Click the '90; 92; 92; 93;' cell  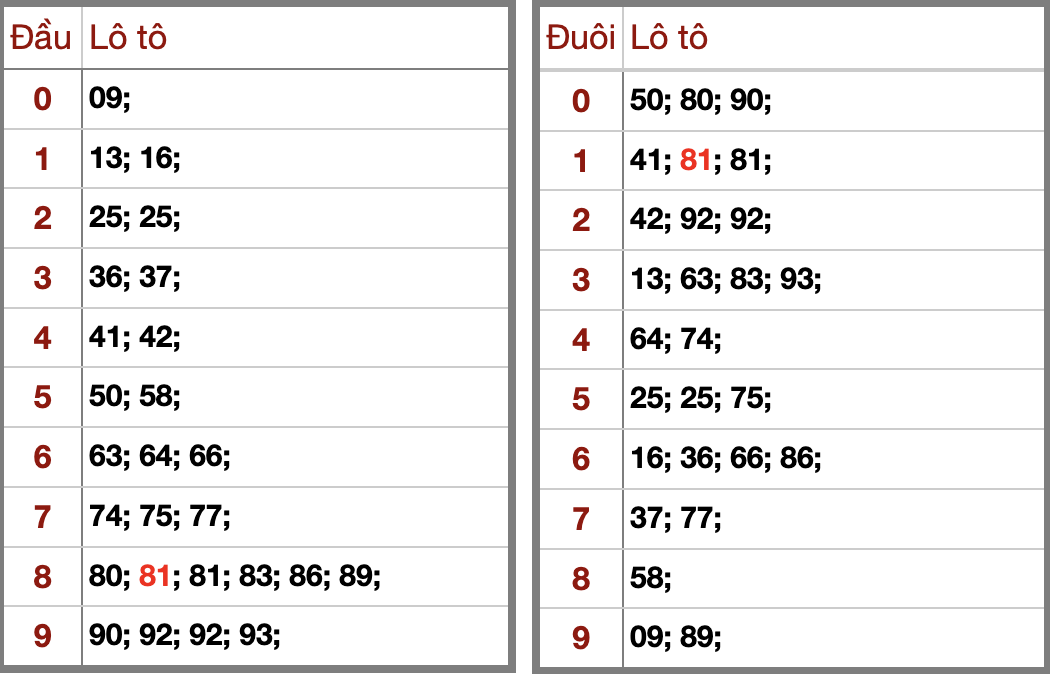point(185,635)
